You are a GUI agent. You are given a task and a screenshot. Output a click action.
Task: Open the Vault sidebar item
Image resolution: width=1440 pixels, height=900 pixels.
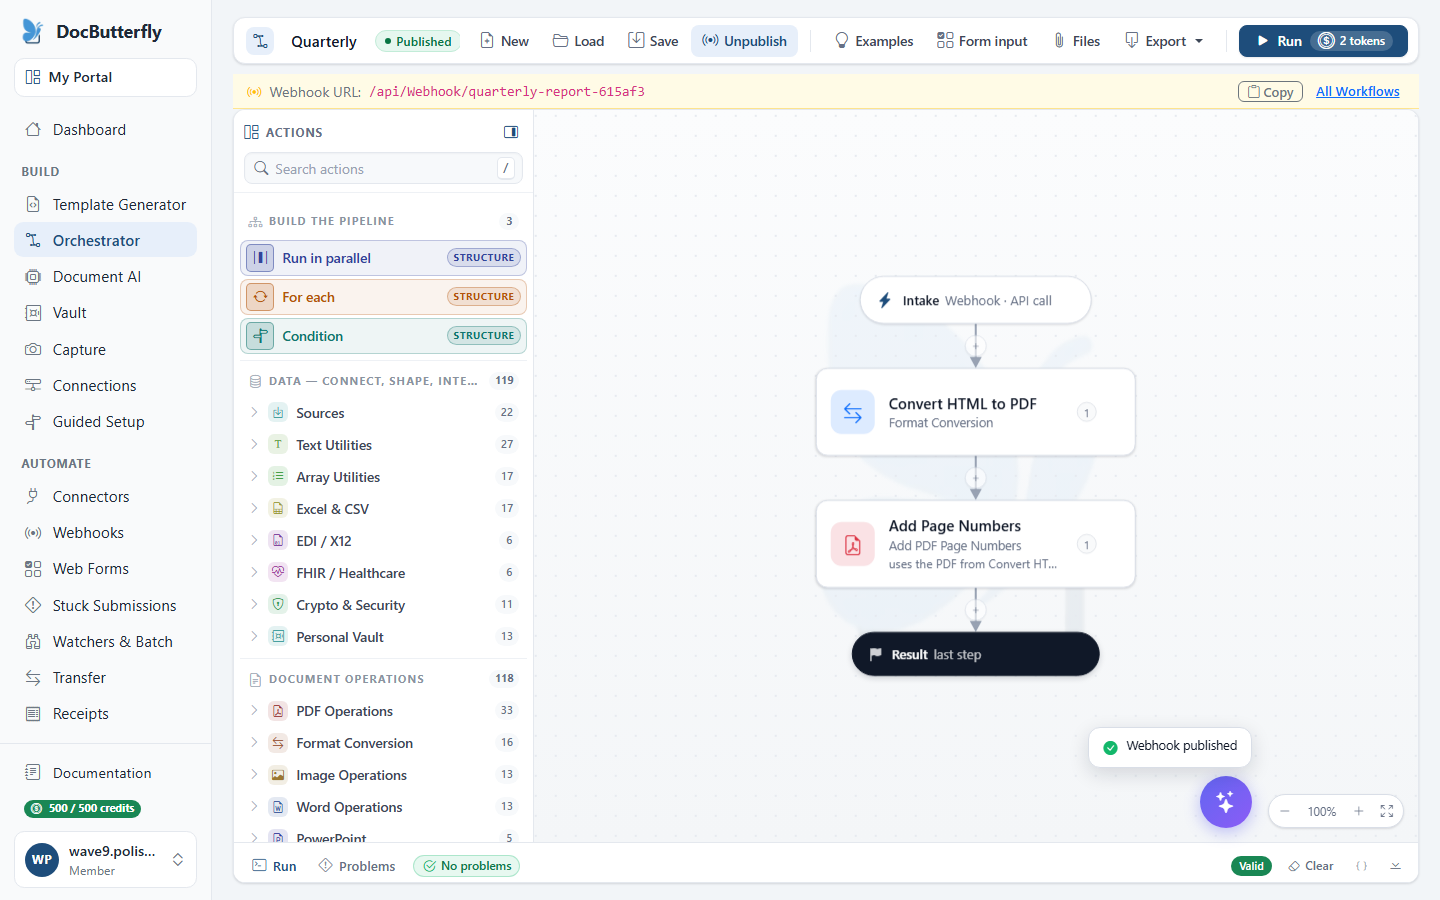click(x=105, y=313)
